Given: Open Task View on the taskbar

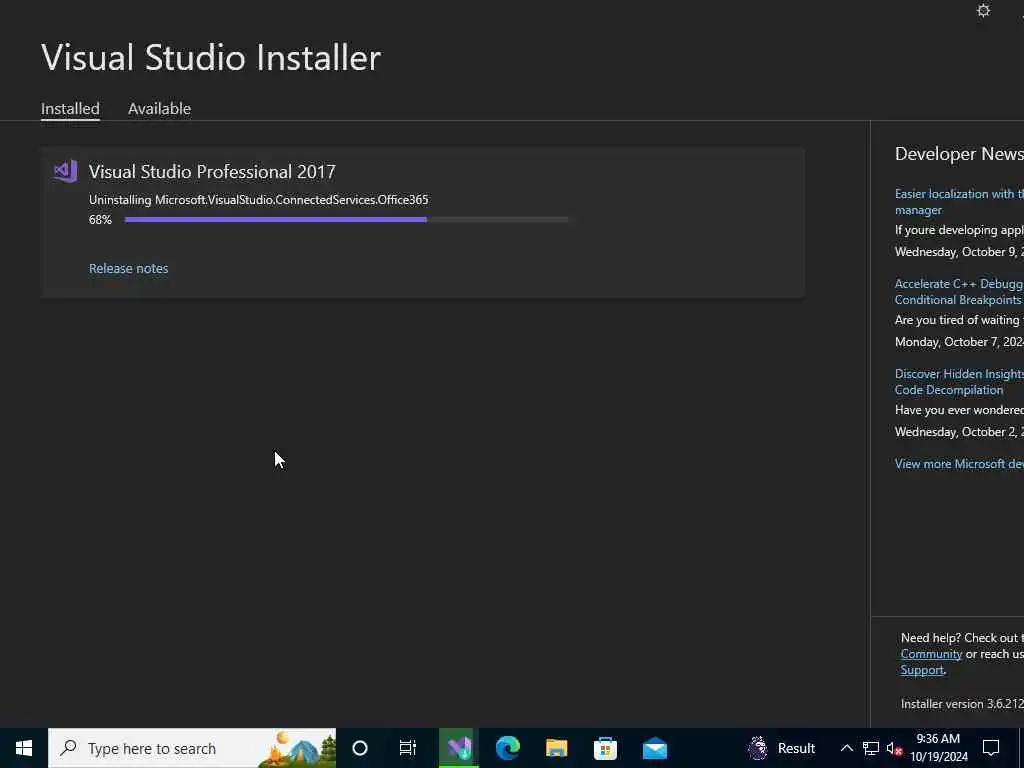Looking at the screenshot, I should (x=408, y=748).
